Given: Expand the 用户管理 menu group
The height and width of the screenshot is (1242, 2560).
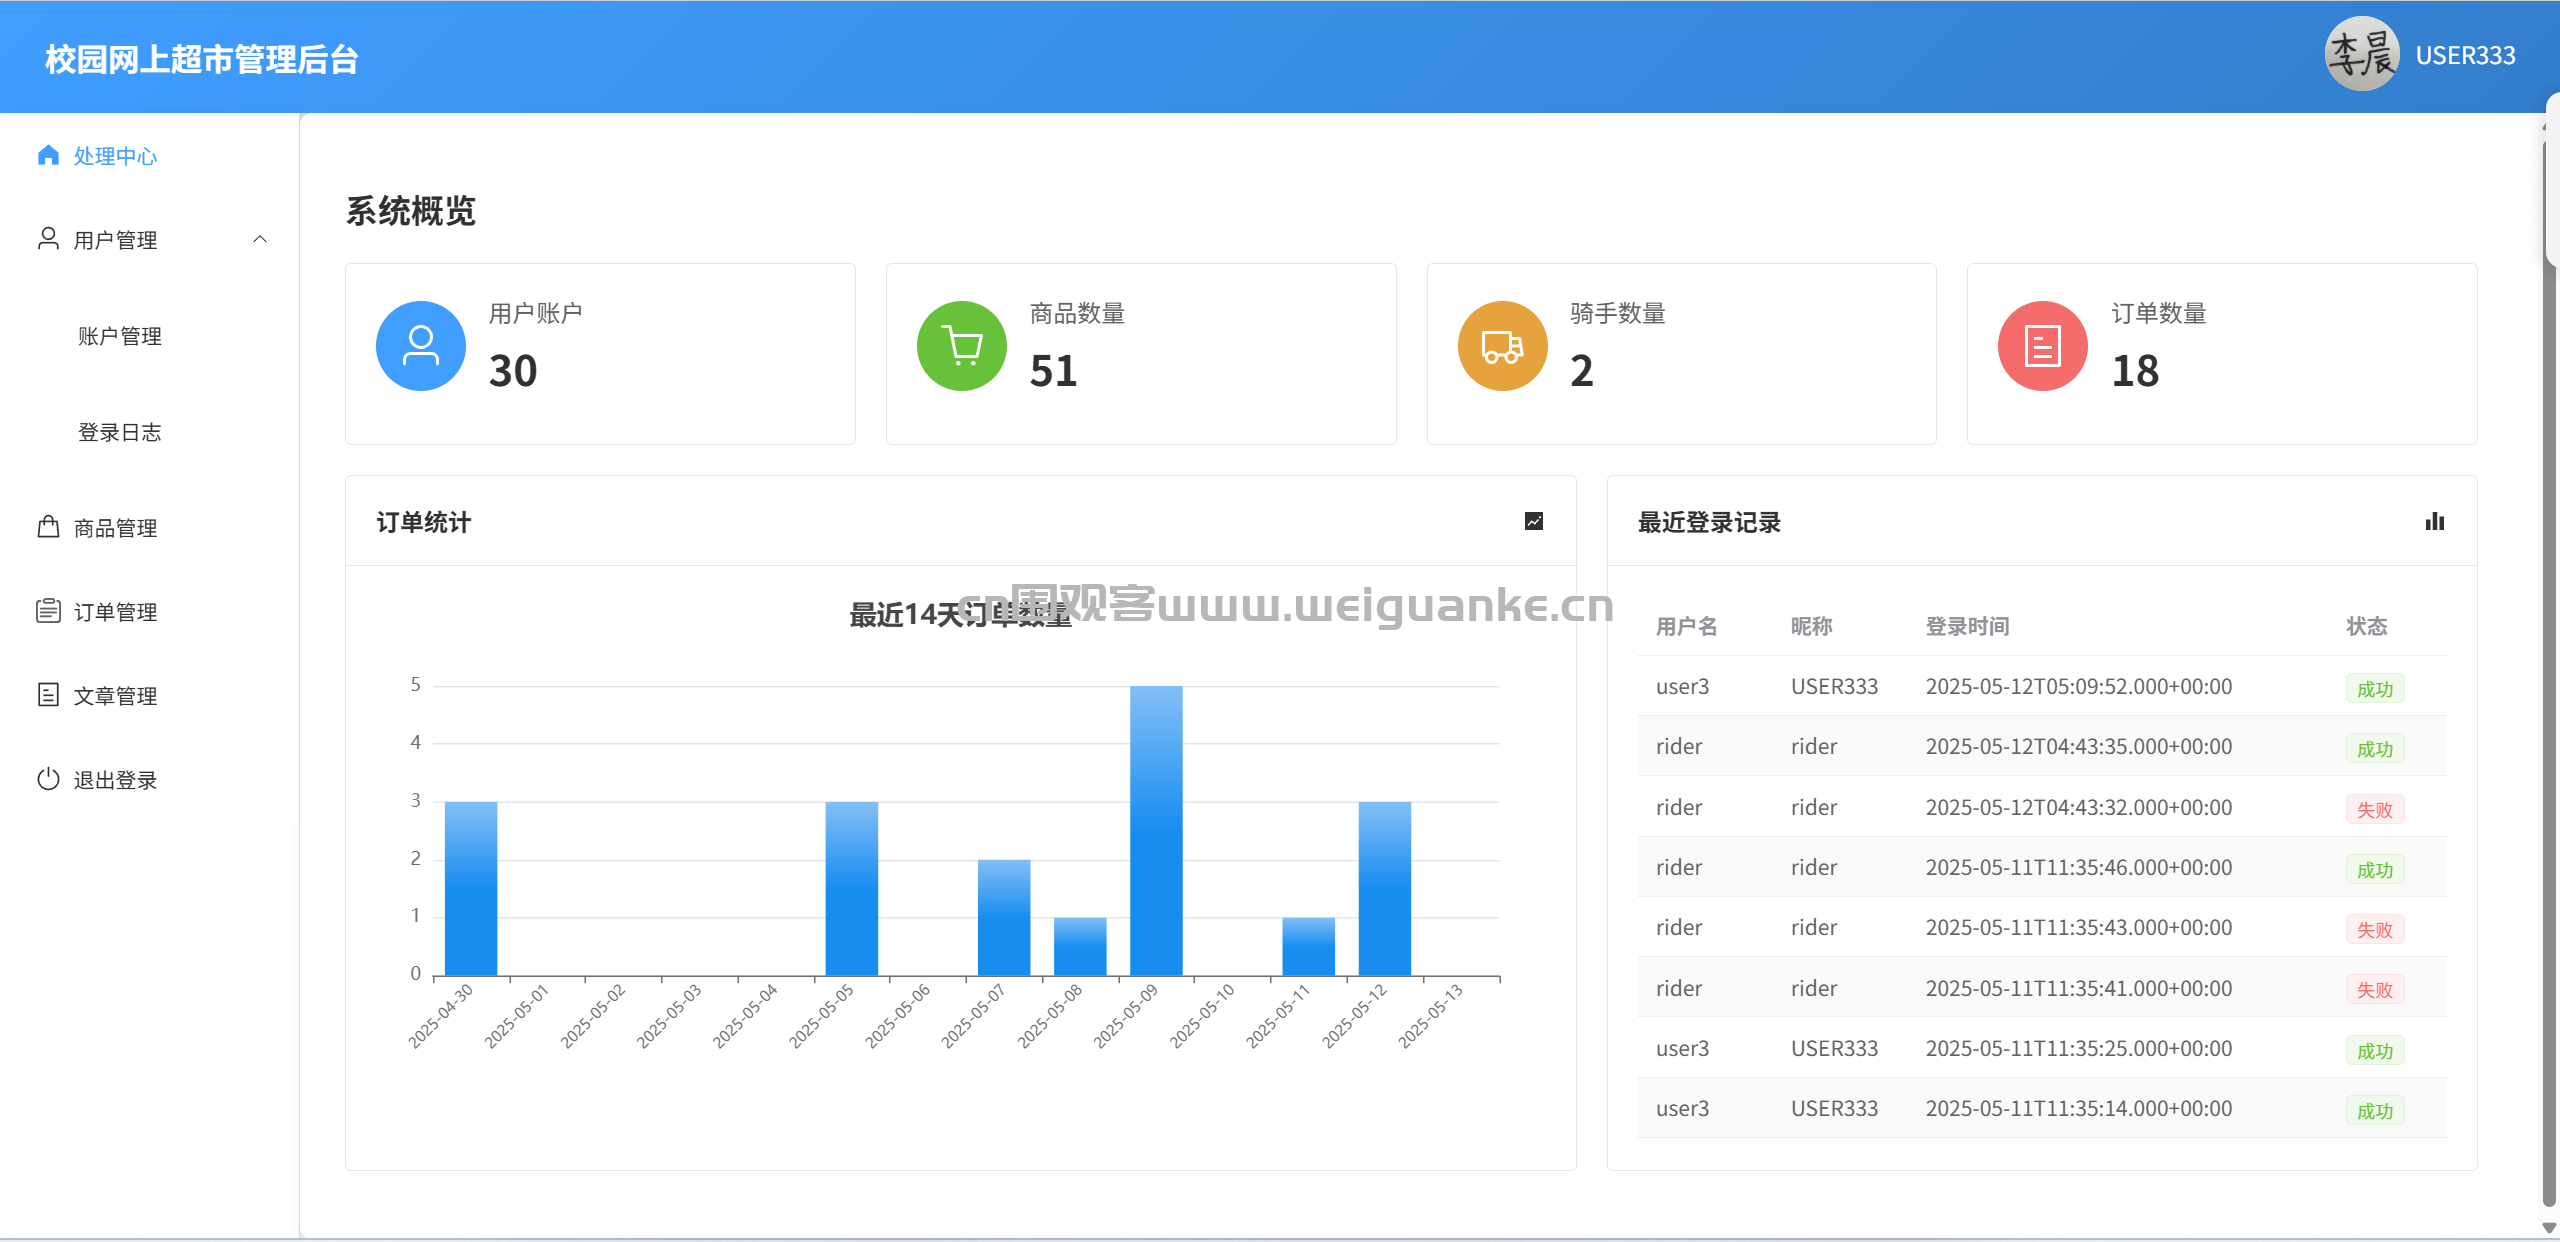Looking at the screenshot, I should pyautogui.click(x=115, y=240).
